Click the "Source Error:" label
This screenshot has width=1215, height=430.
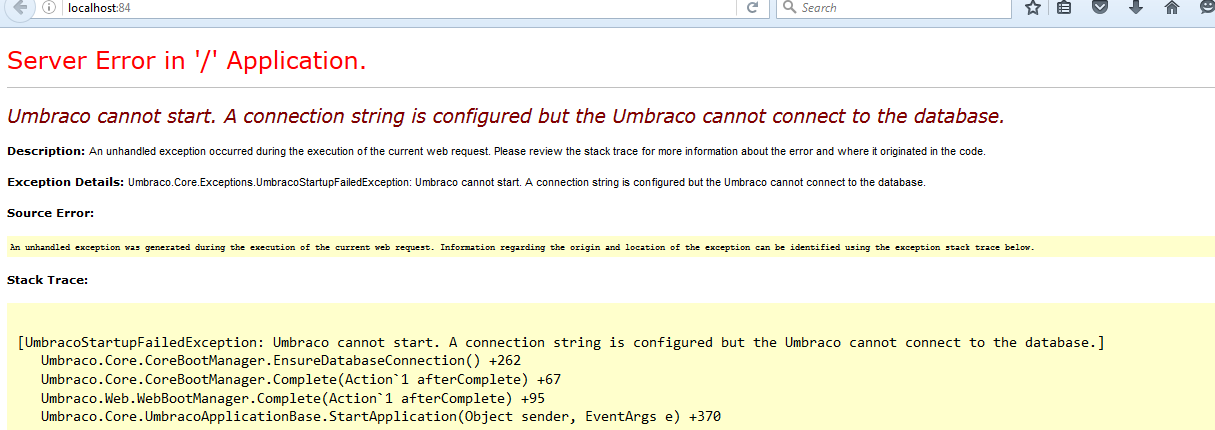(x=51, y=213)
